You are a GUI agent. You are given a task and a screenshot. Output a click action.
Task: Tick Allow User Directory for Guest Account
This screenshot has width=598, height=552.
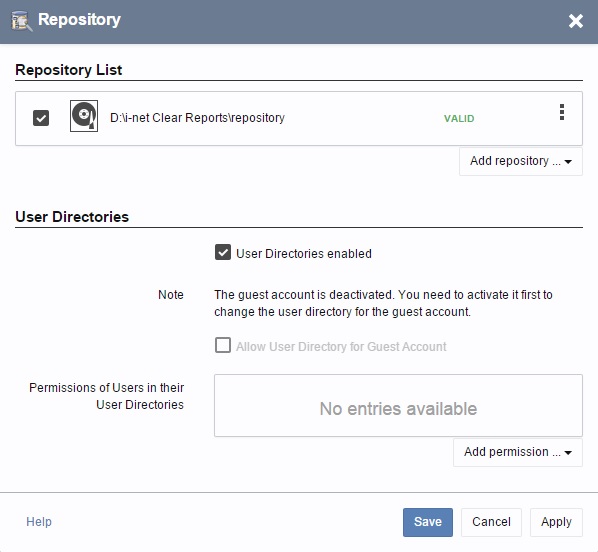(223, 345)
